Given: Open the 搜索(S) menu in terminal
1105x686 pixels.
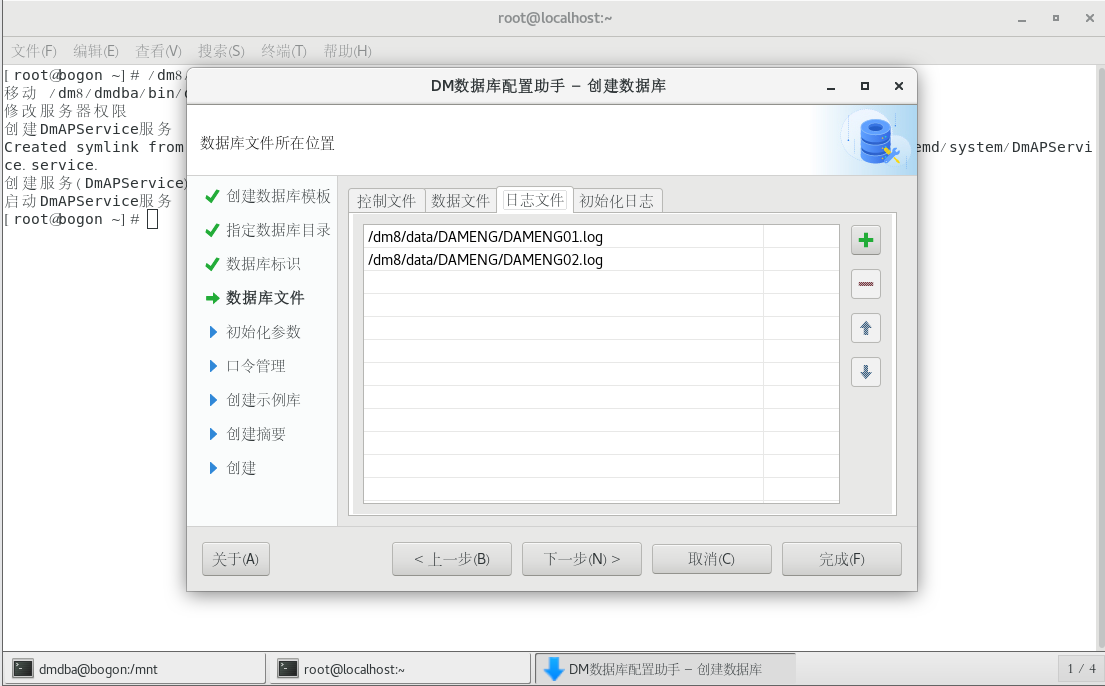Looking at the screenshot, I should click(221, 51).
